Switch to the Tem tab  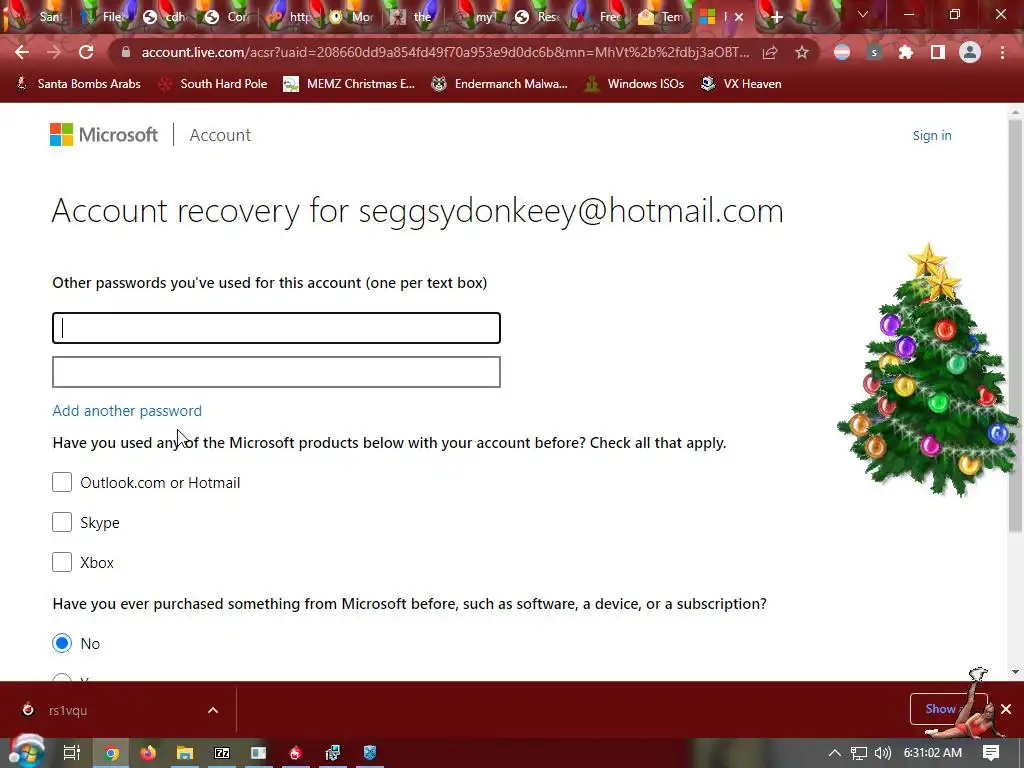[662, 17]
